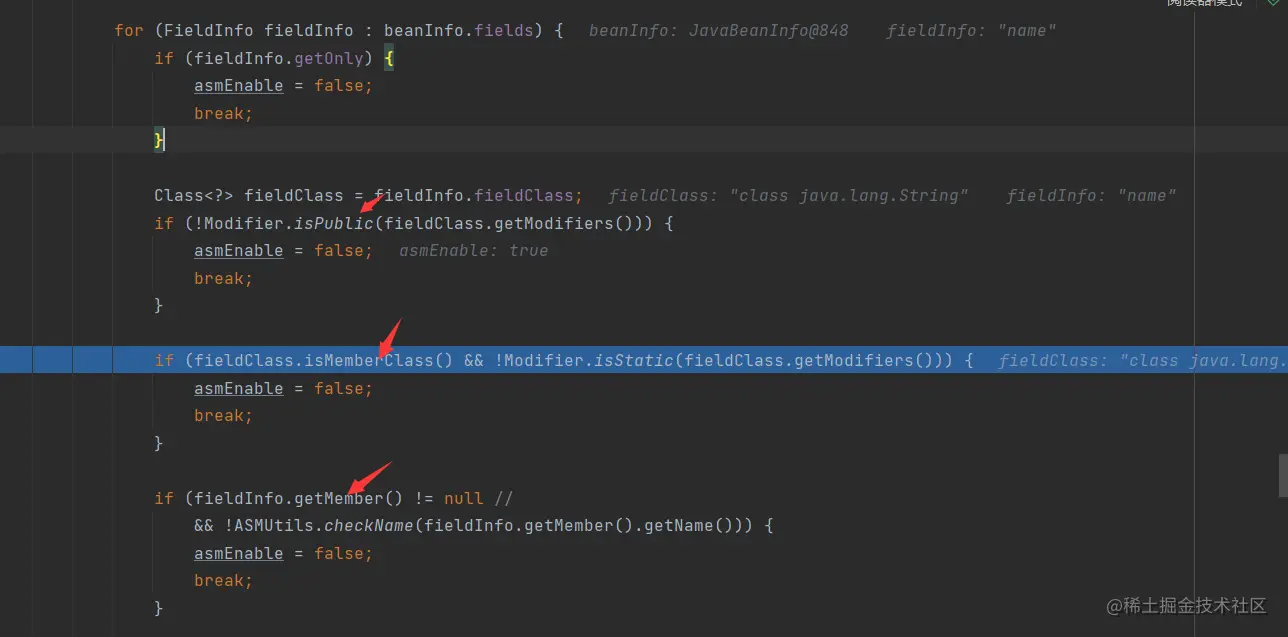Click 'asmEnable = false;' below the highlighted isMemberClass line
This screenshot has width=1288, height=637.
click(x=283, y=388)
